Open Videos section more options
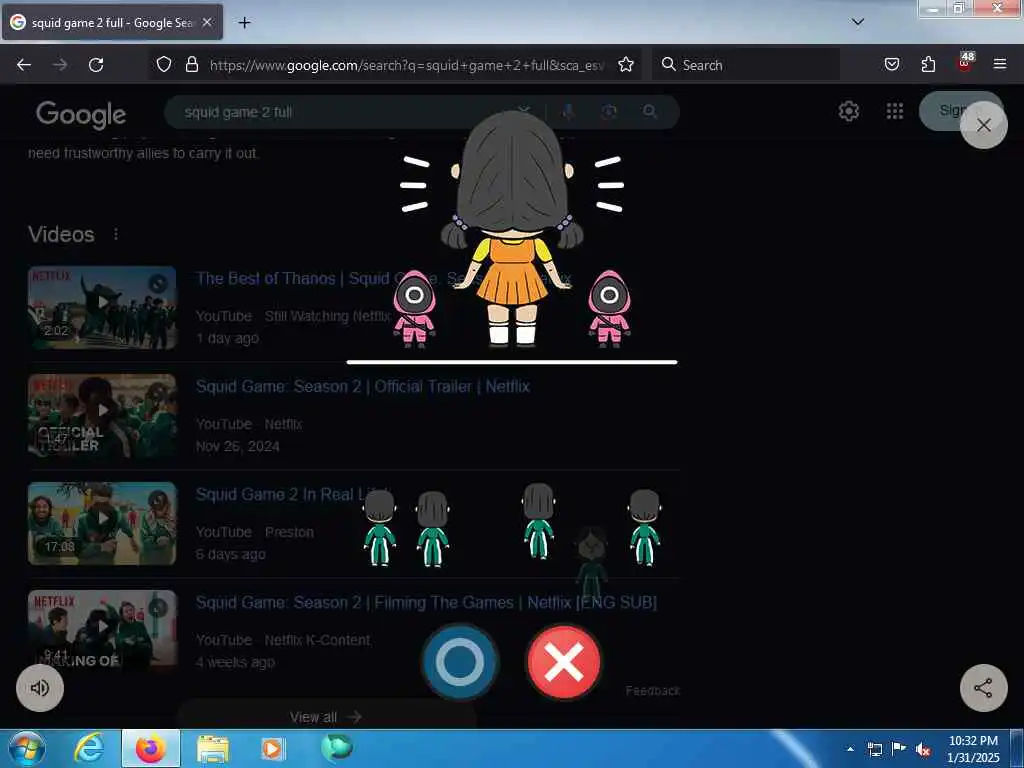The height and width of the screenshot is (768, 1024). 116,234
